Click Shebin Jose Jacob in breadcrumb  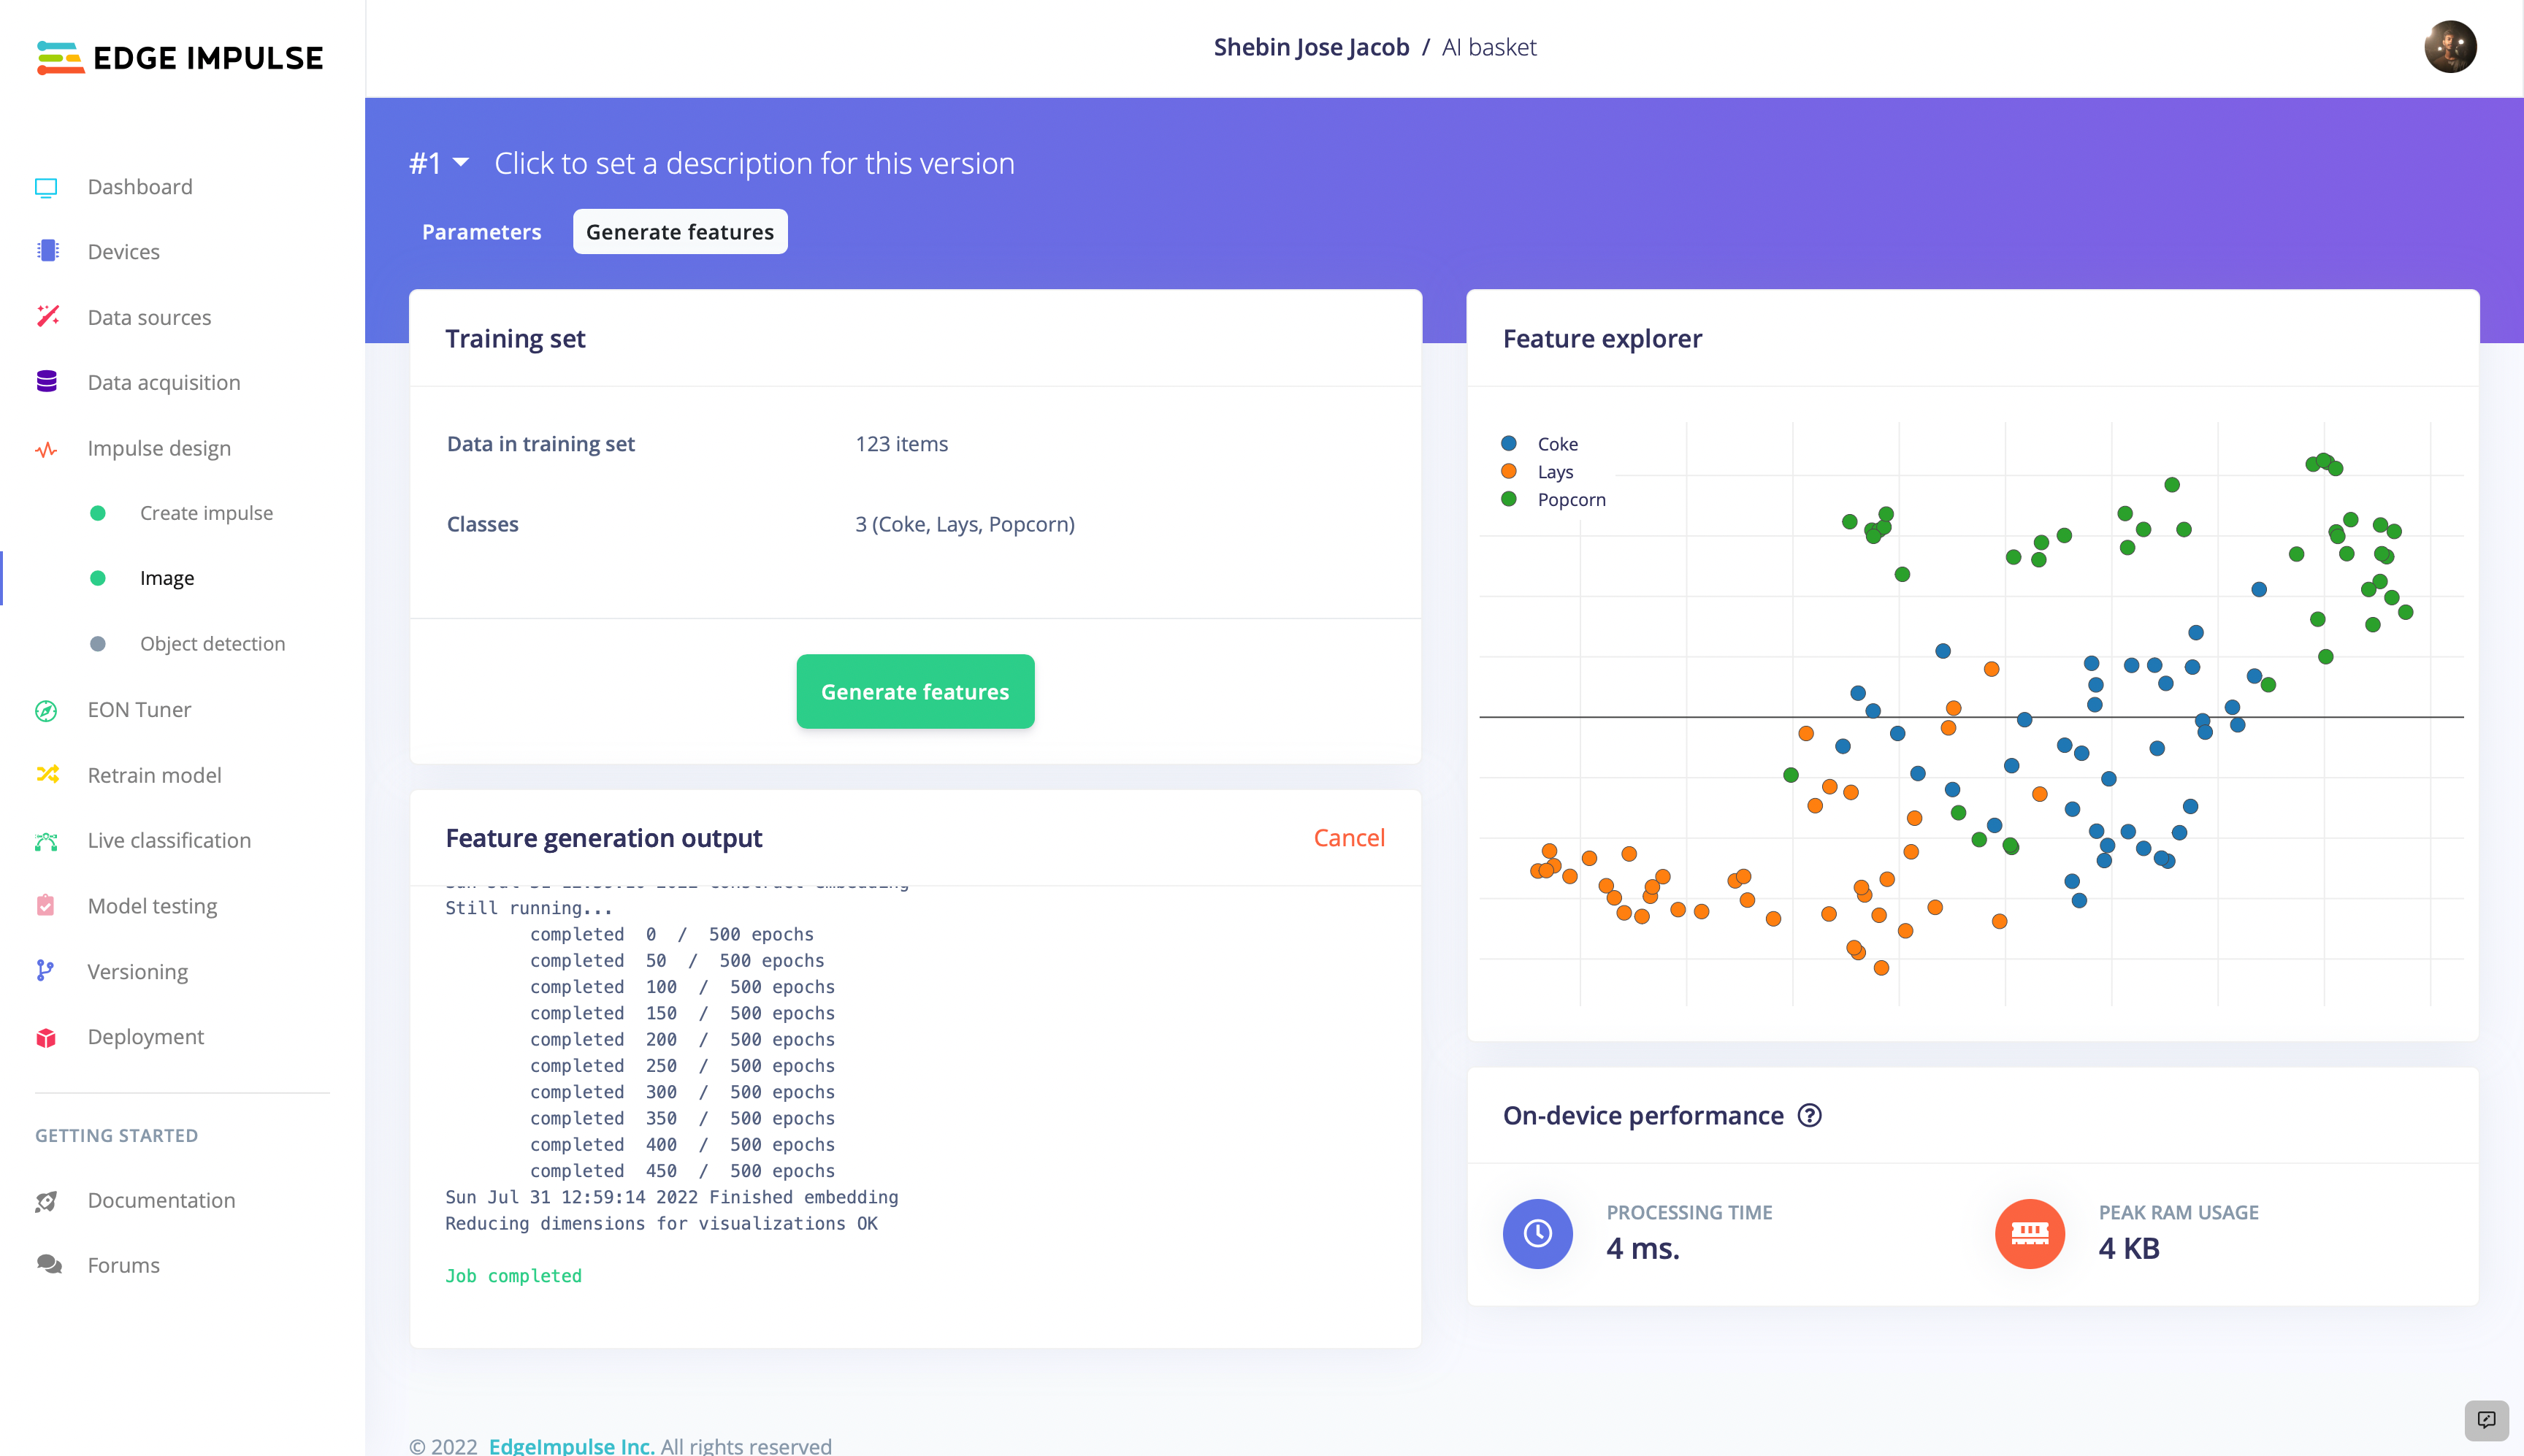pyautogui.click(x=1311, y=47)
